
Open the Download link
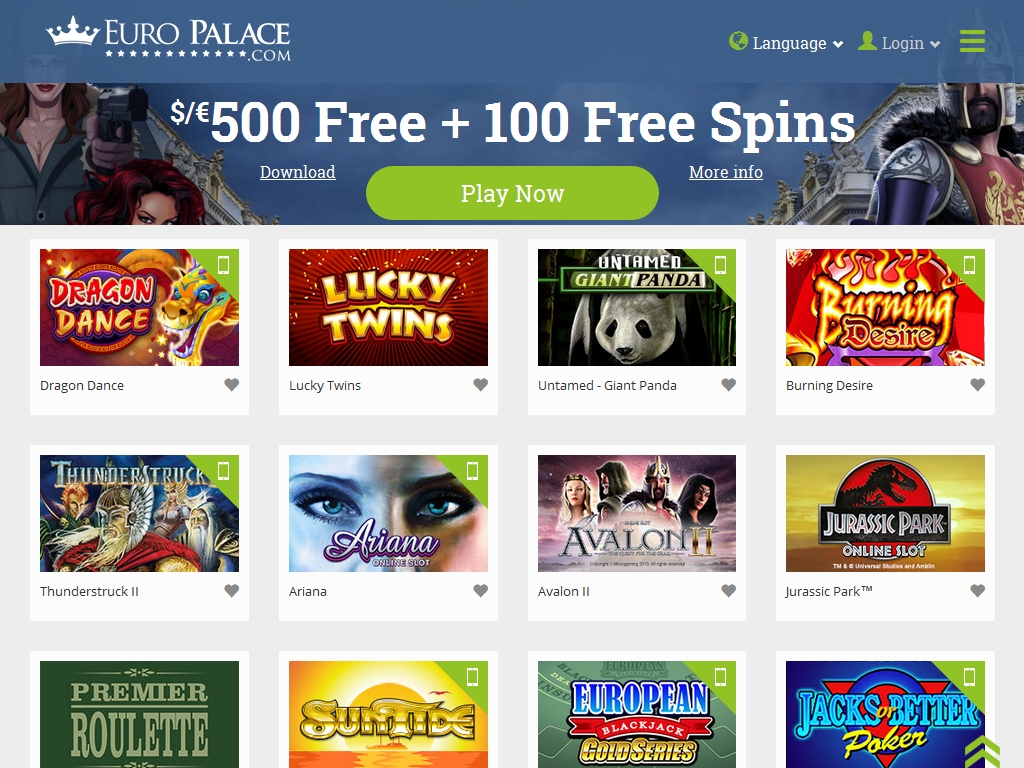pyautogui.click(x=297, y=172)
